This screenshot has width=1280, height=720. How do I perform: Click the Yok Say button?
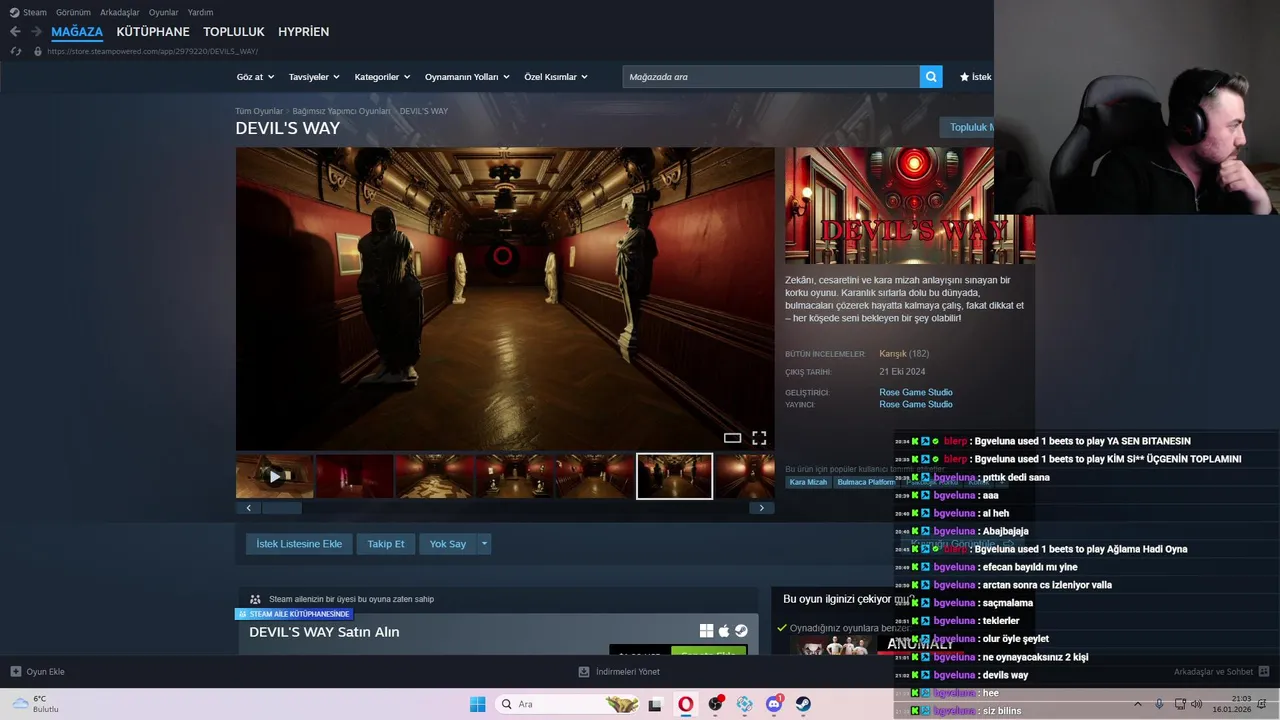448,544
